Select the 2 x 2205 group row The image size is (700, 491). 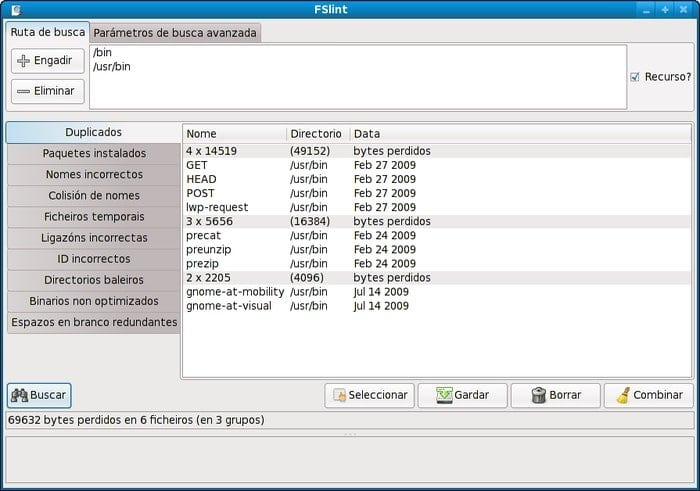pos(437,278)
